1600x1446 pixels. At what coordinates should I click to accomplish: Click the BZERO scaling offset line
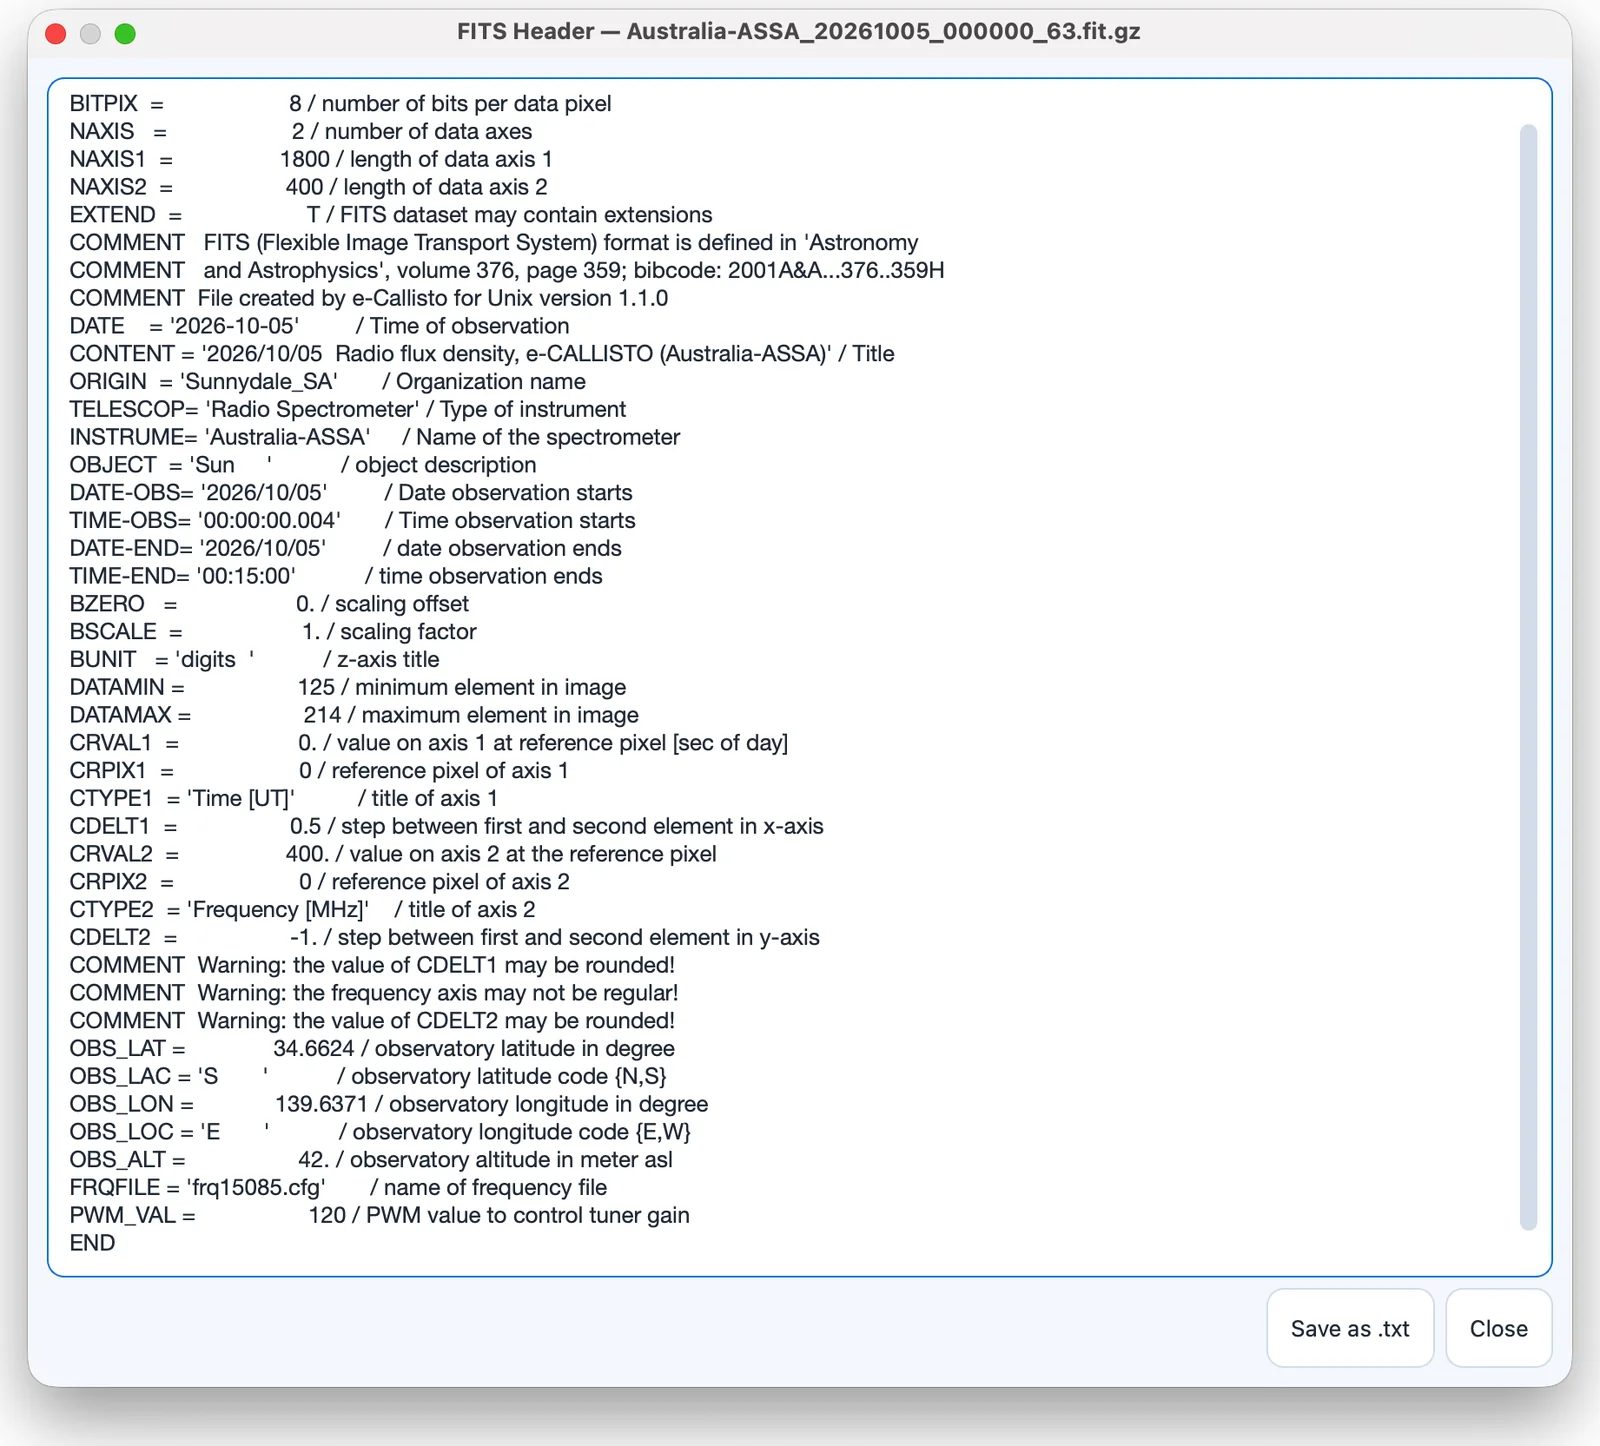click(269, 604)
